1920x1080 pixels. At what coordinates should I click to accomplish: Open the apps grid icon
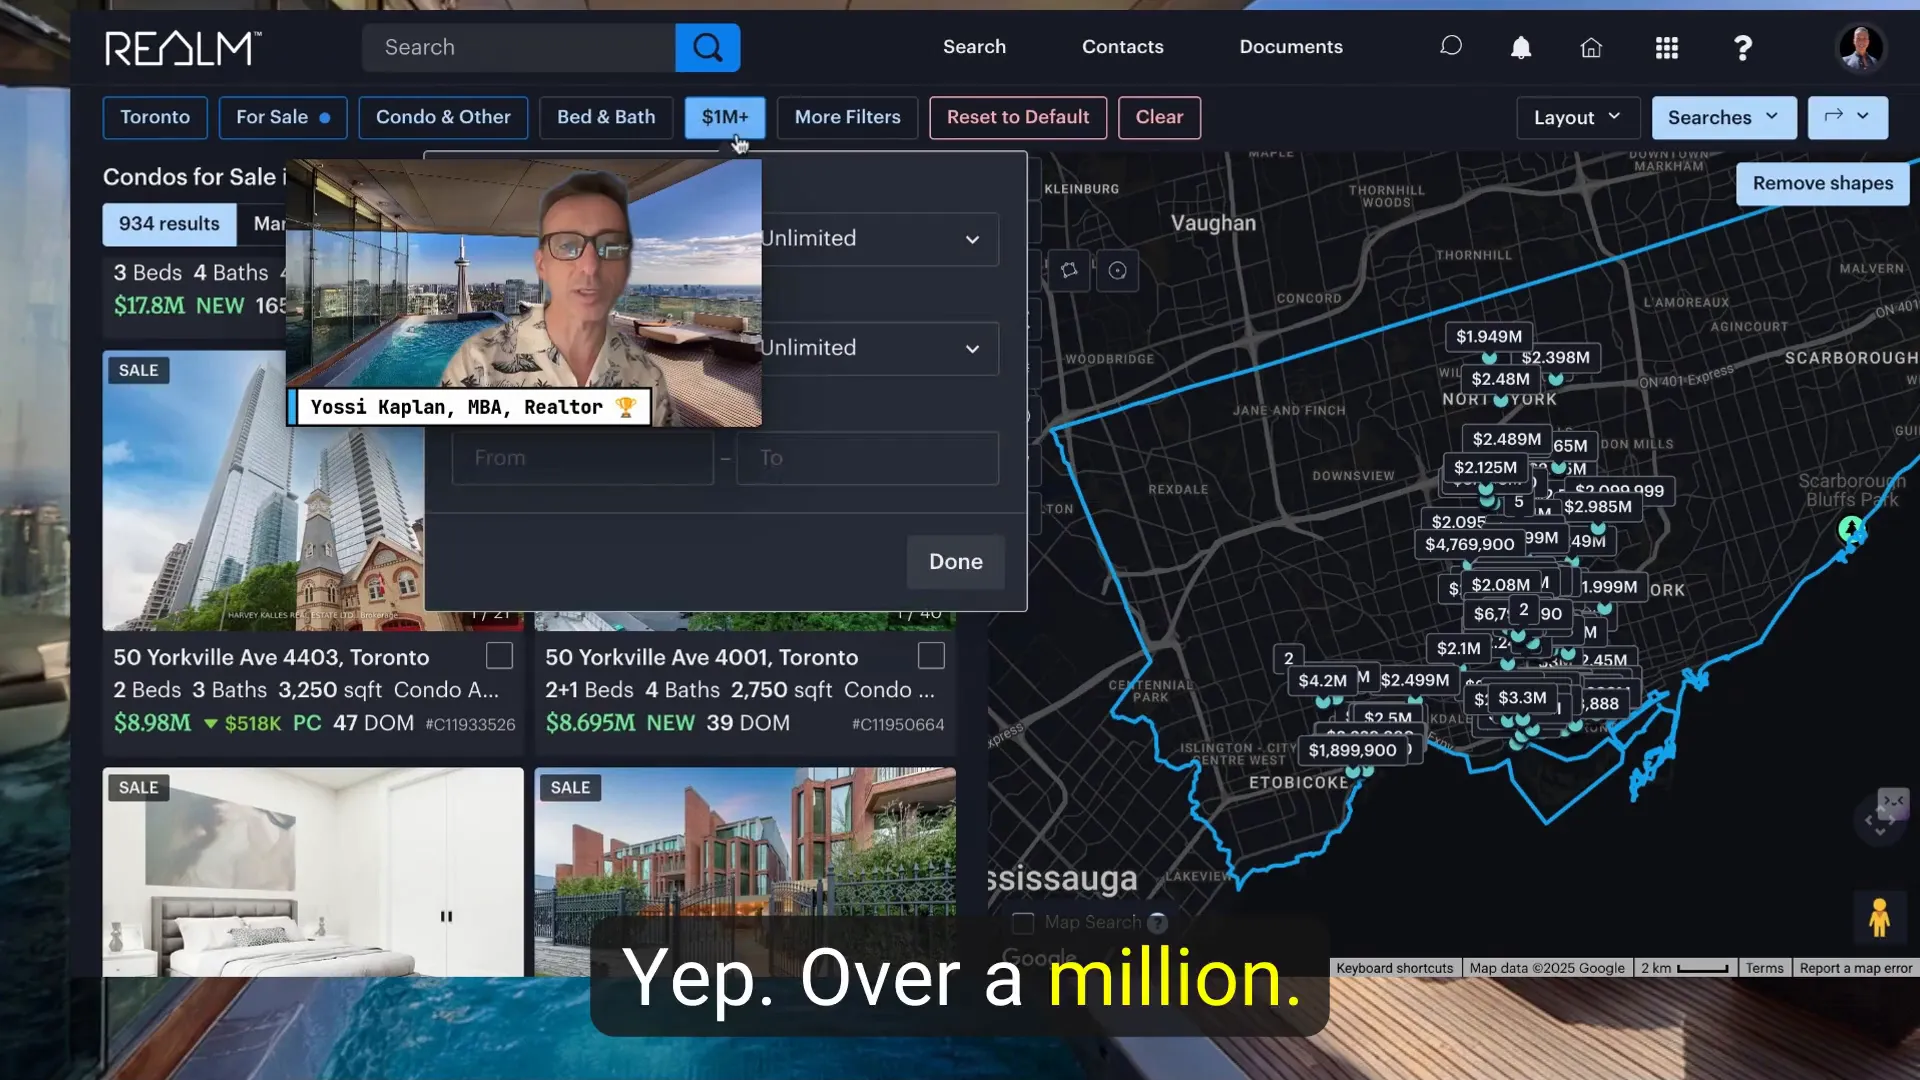click(x=1666, y=47)
